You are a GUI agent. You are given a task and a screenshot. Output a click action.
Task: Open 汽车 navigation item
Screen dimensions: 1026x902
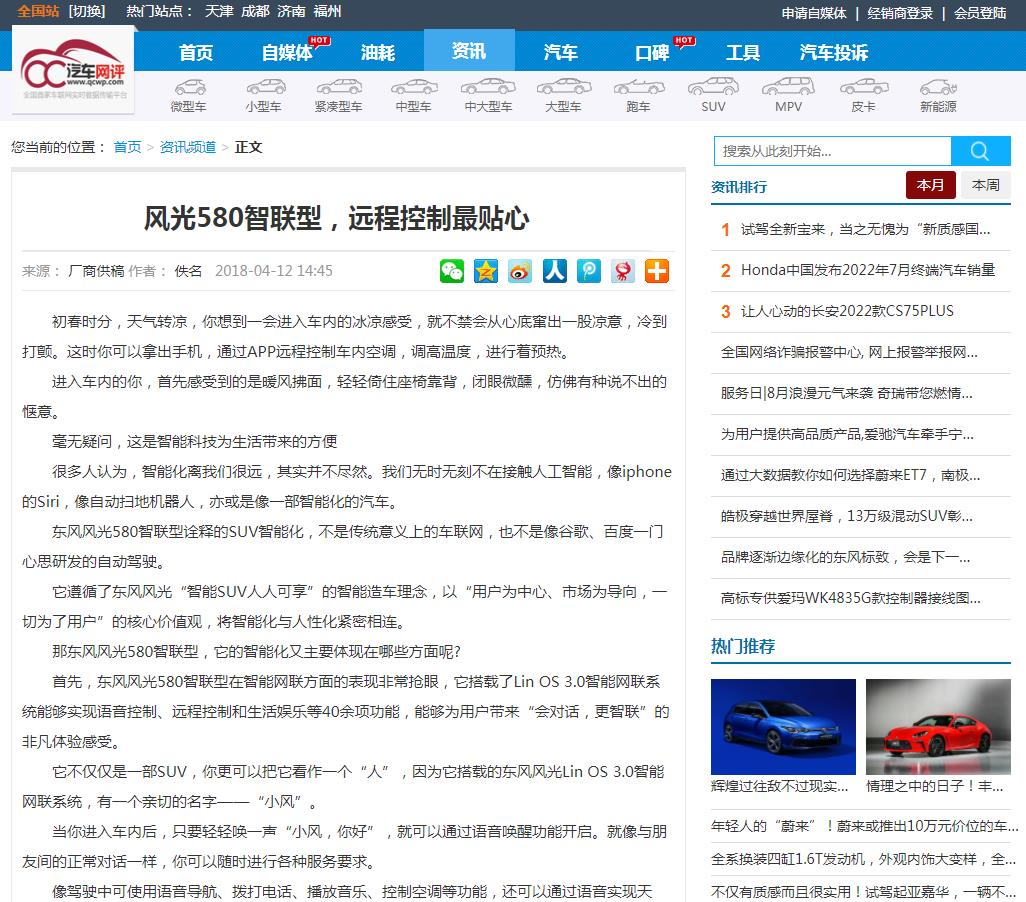pos(561,52)
